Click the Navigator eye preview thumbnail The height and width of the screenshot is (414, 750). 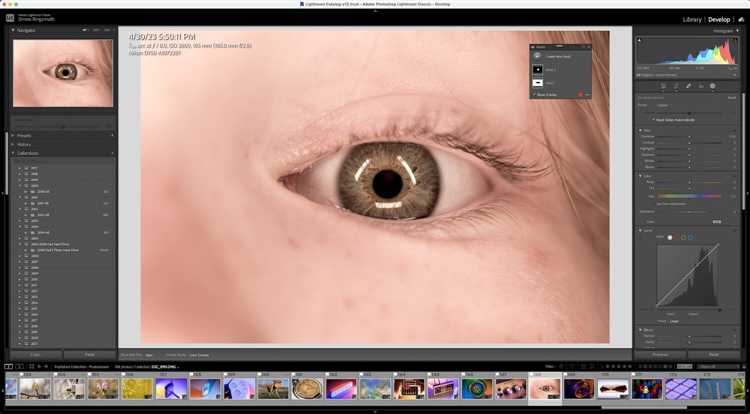(63, 73)
